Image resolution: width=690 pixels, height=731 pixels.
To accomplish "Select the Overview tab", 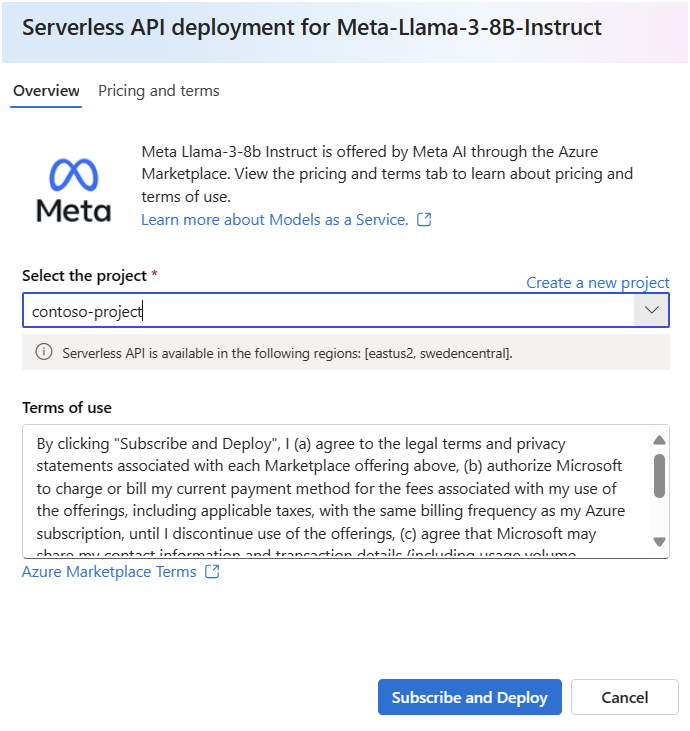I will [x=46, y=90].
